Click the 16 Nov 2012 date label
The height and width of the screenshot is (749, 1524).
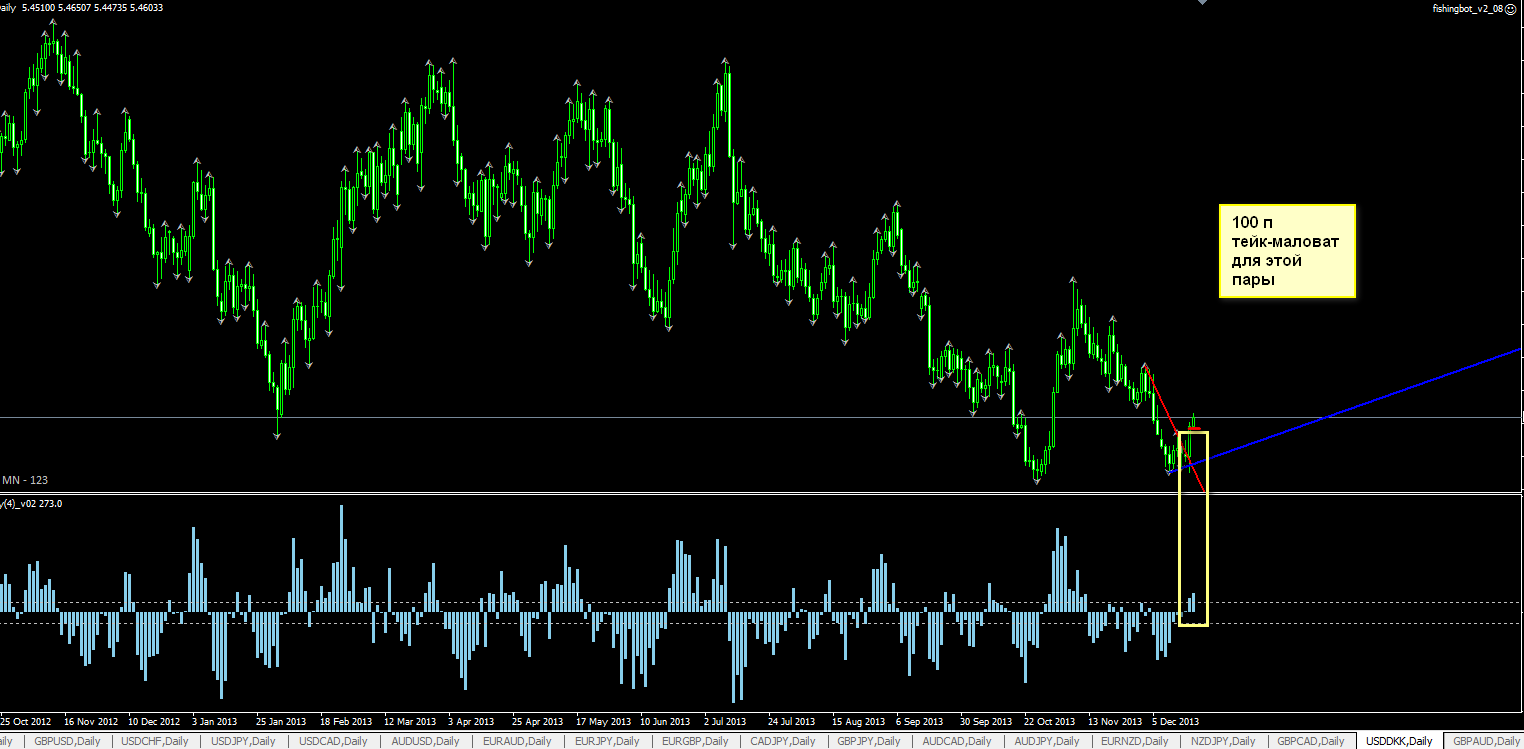[x=90, y=721]
